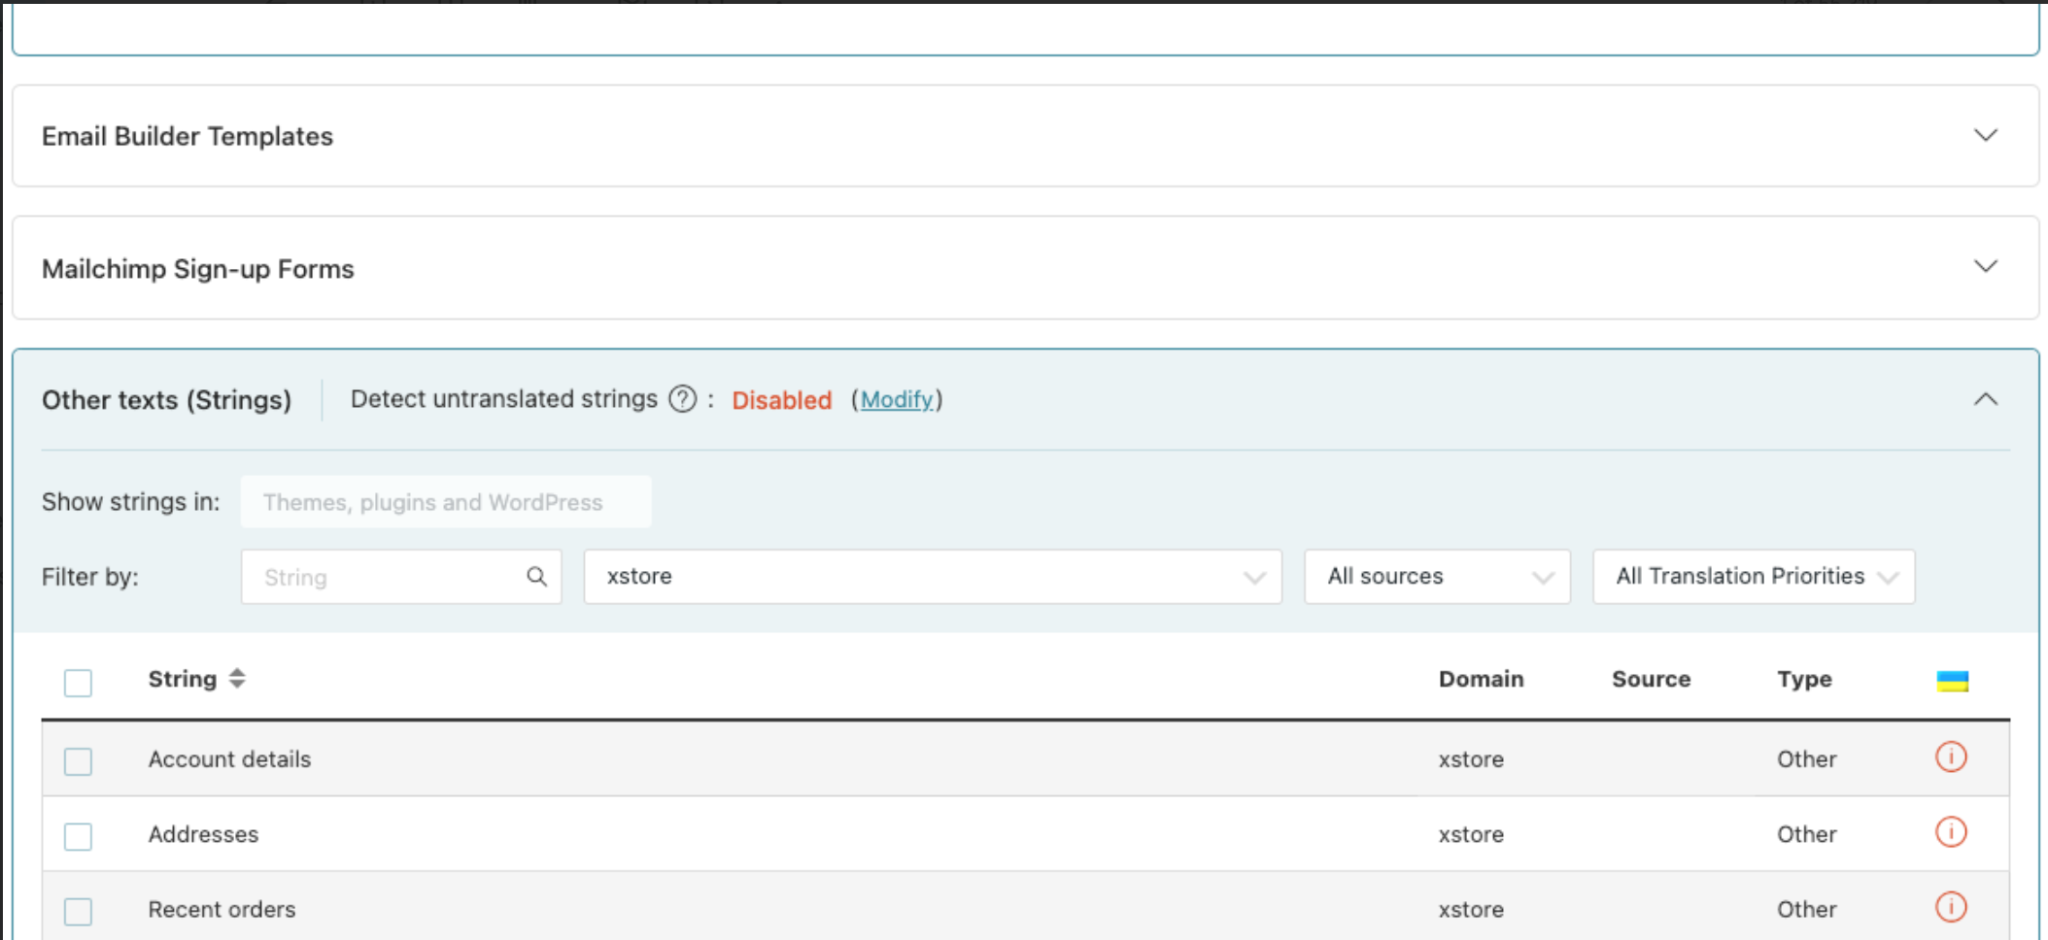Open the xstore domain dropdown

point(932,576)
